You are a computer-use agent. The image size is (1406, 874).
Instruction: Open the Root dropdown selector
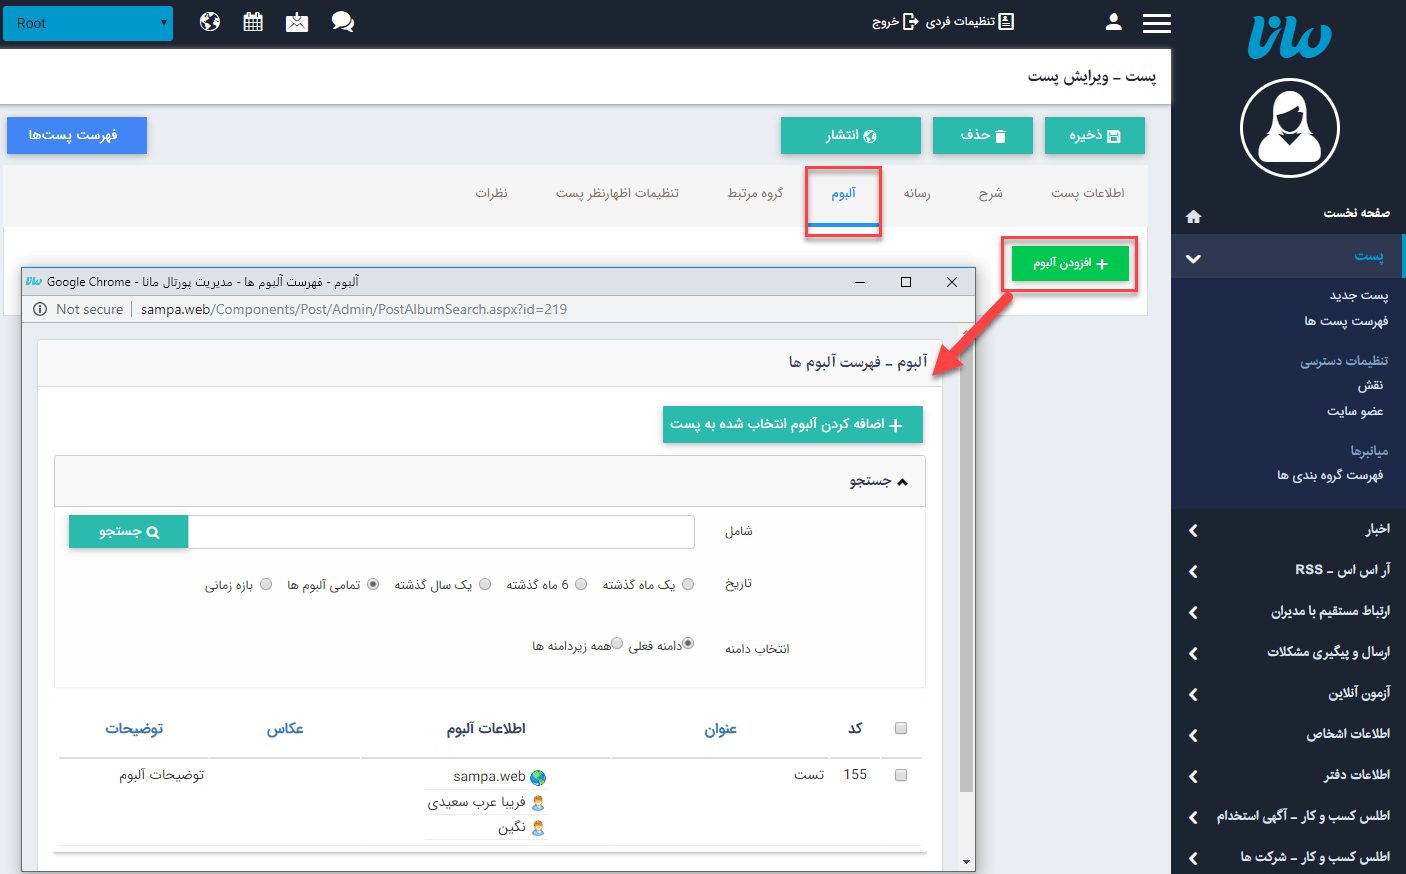[x=88, y=23]
